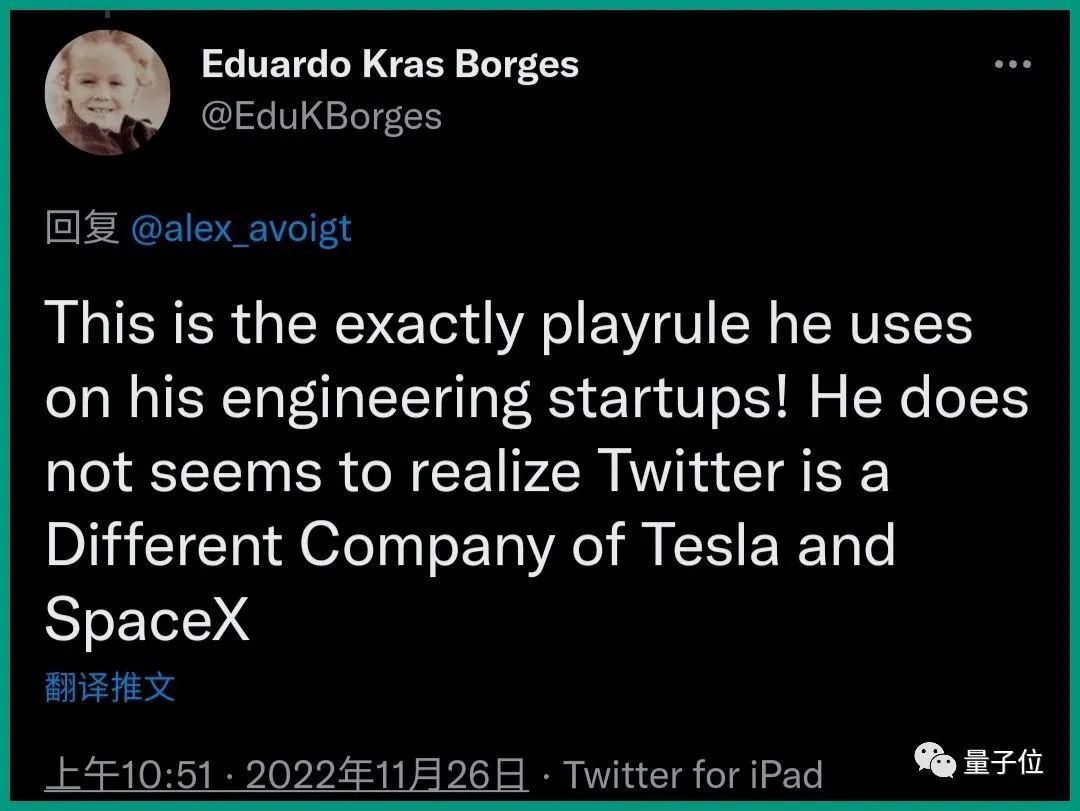Image resolution: width=1080 pixels, height=811 pixels.
Task: Open the Twitter for iPad source link
Action: (x=693, y=775)
